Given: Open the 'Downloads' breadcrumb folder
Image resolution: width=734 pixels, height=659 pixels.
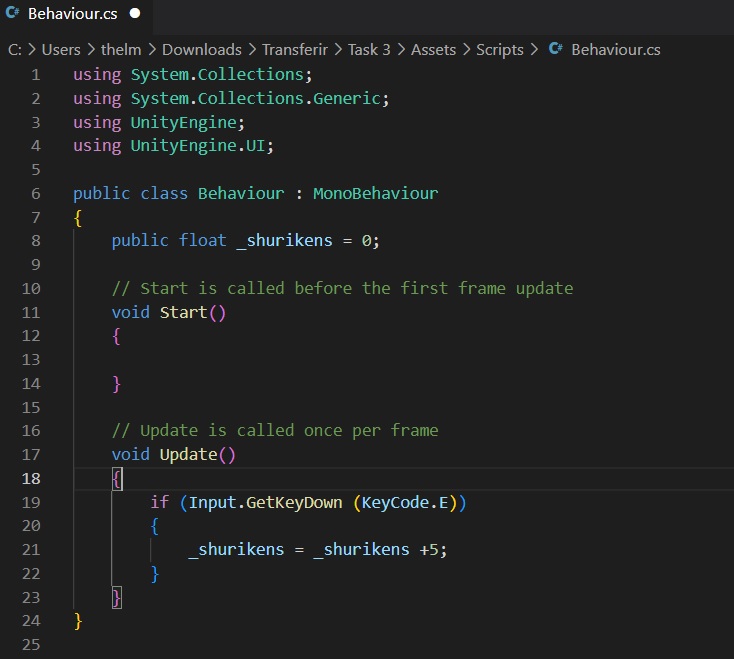Looking at the screenshot, I should (202, 50).
